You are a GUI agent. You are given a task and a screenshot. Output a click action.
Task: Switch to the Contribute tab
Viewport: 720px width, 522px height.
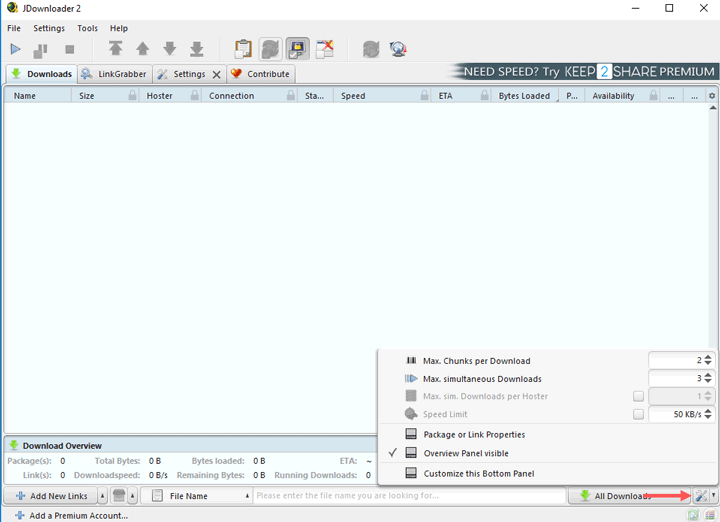point(260,74)
